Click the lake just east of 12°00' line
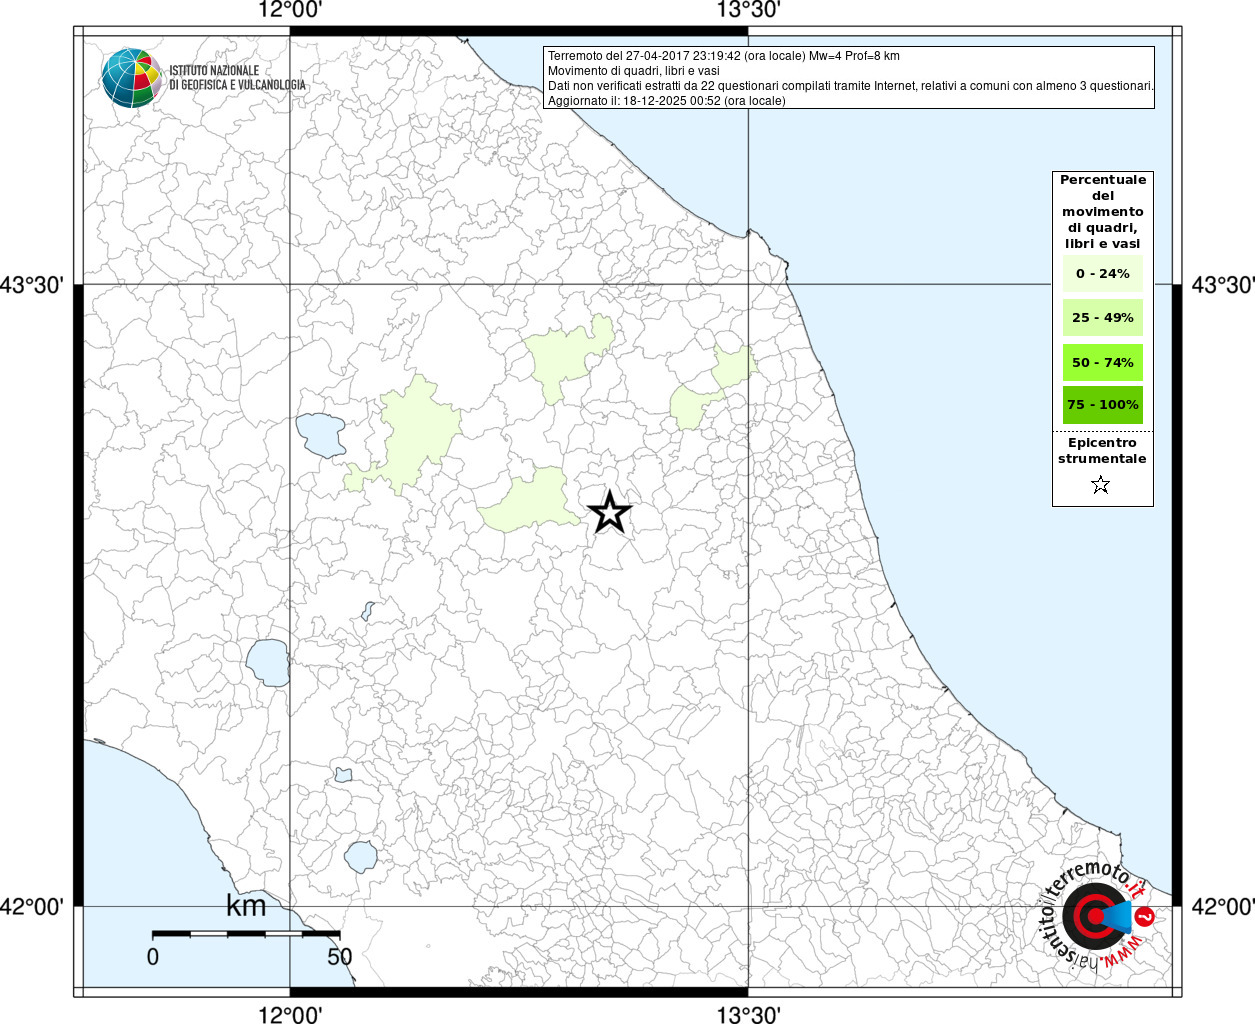This screenshot has height=1024, width=1255. point(320,436)
